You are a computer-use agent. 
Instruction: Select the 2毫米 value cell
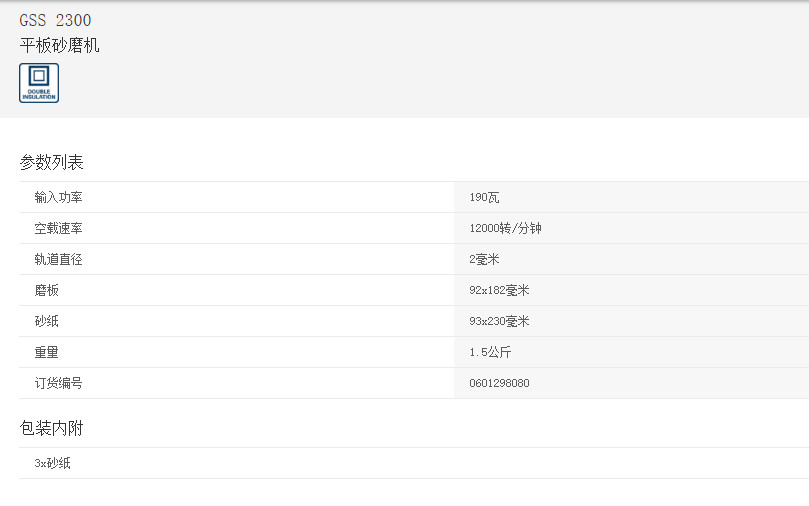[x=484, y=260]
